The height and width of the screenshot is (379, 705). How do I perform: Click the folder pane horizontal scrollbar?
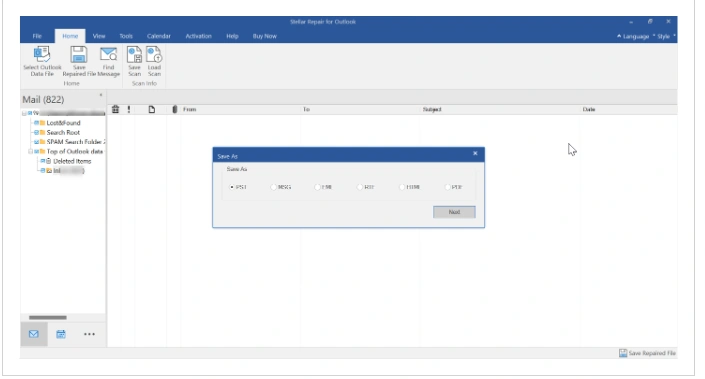(48, 317)
